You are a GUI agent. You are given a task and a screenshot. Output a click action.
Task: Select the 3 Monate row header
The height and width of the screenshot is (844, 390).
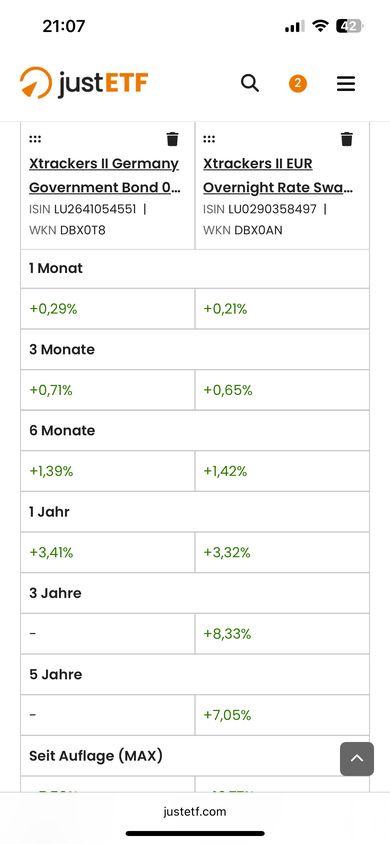tap(195, 350)
